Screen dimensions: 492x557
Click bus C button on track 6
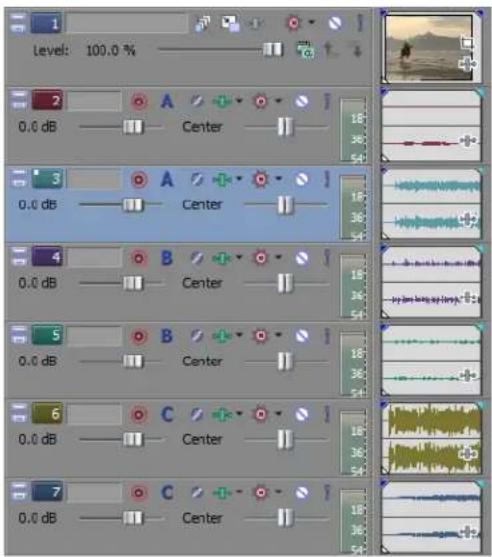tap(167, 414)
